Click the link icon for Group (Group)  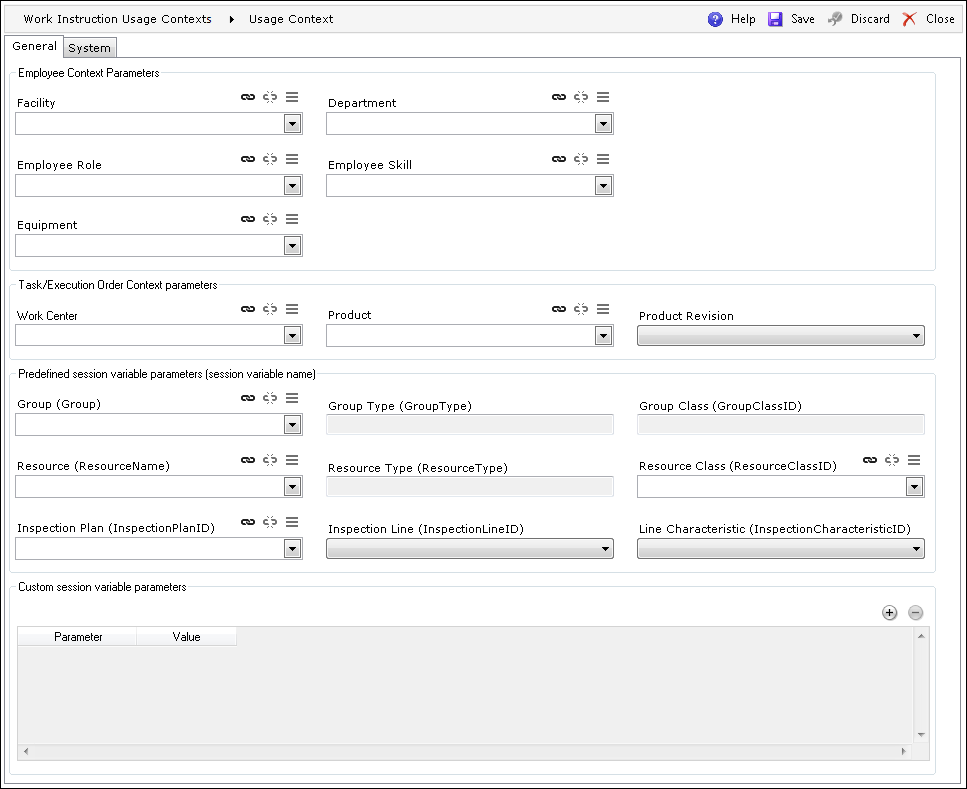tap(248, 398)
